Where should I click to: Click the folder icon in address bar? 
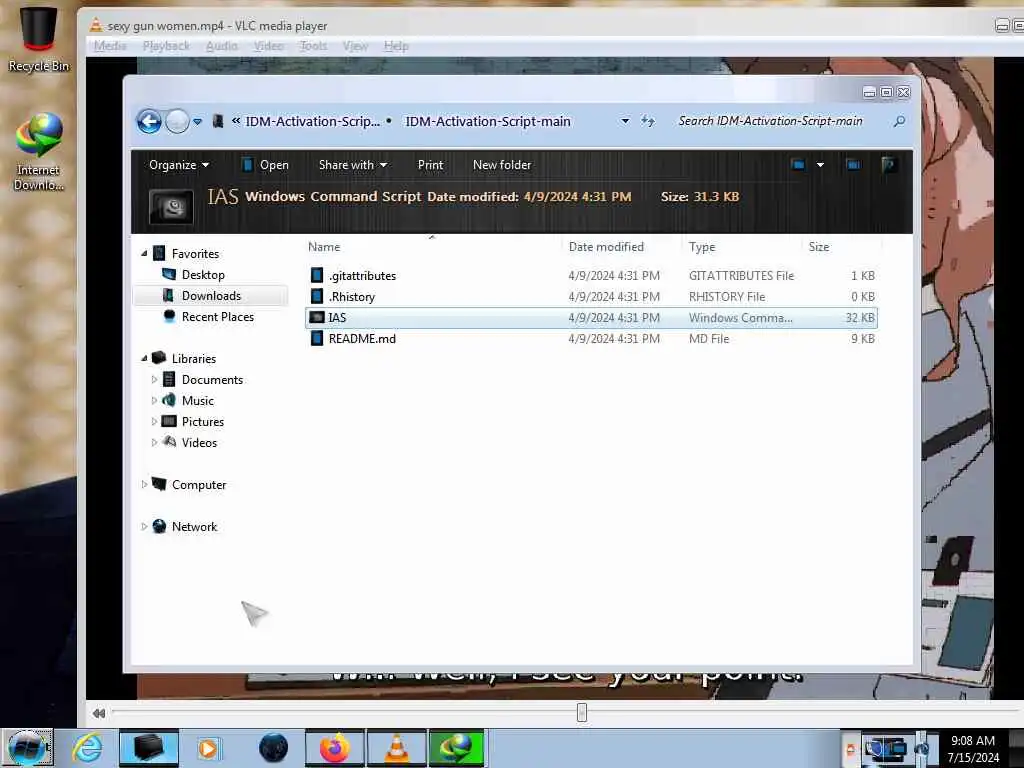(218, 121)
